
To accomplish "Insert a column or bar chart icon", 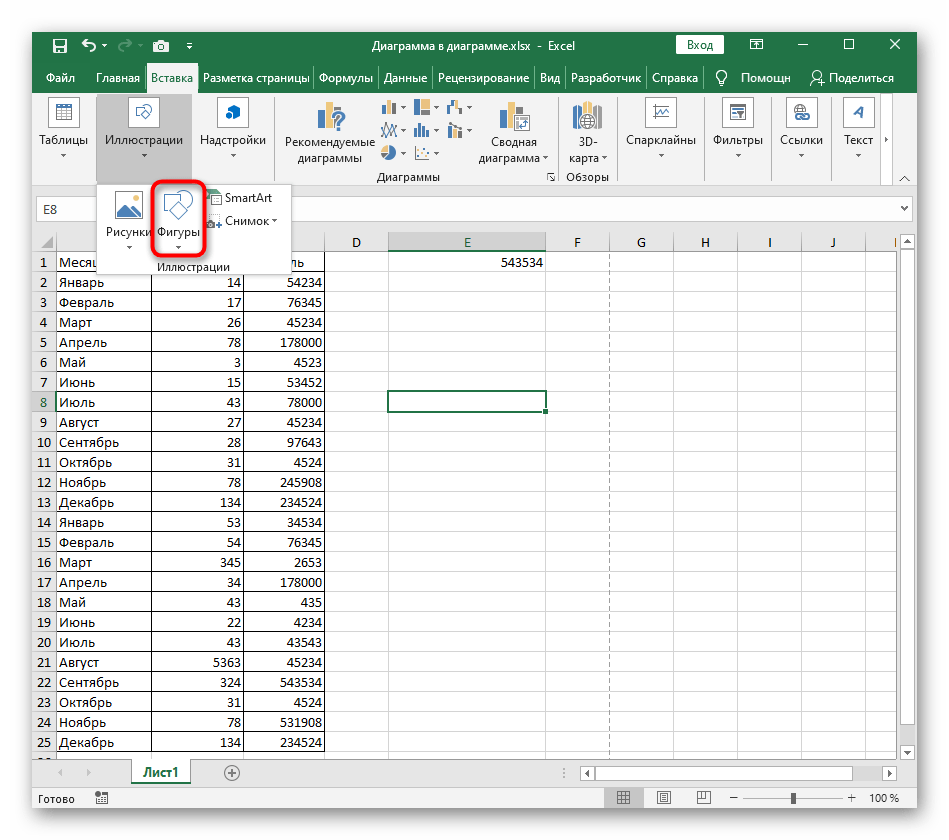I will point(393,108).
